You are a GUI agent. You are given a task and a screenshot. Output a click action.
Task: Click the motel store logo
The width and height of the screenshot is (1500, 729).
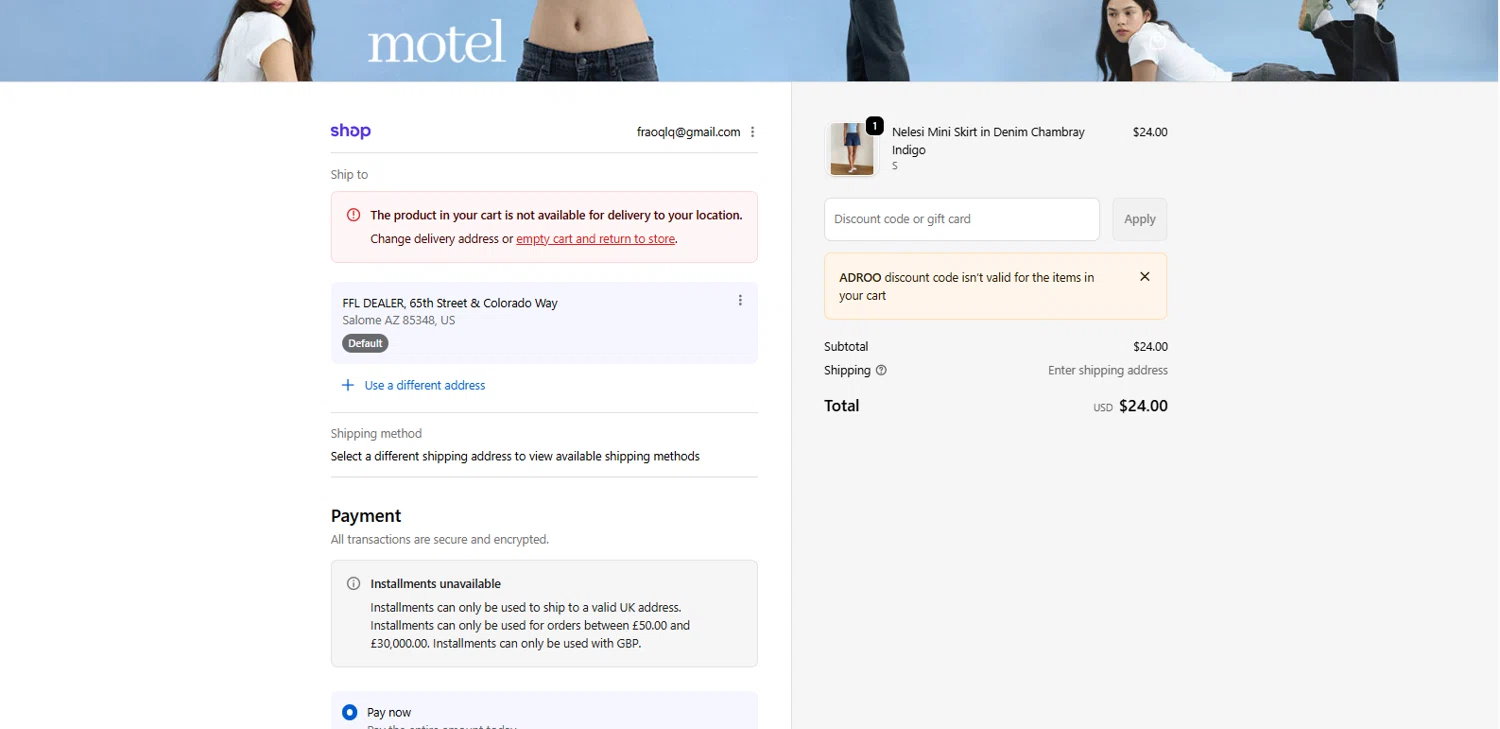click(x=436, y=42)
